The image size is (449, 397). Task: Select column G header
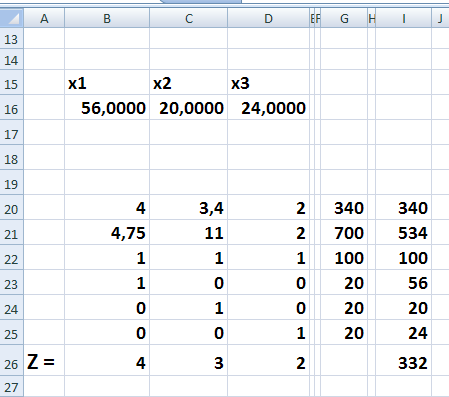[x=344, y=18]
